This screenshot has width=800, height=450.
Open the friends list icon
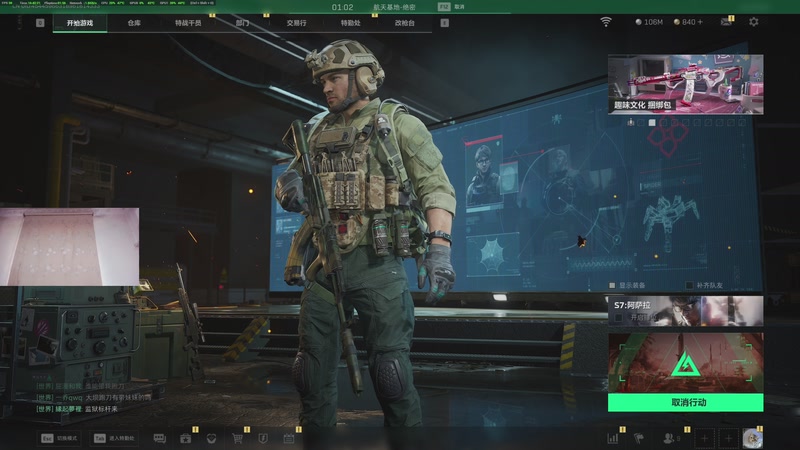[671, 438]
